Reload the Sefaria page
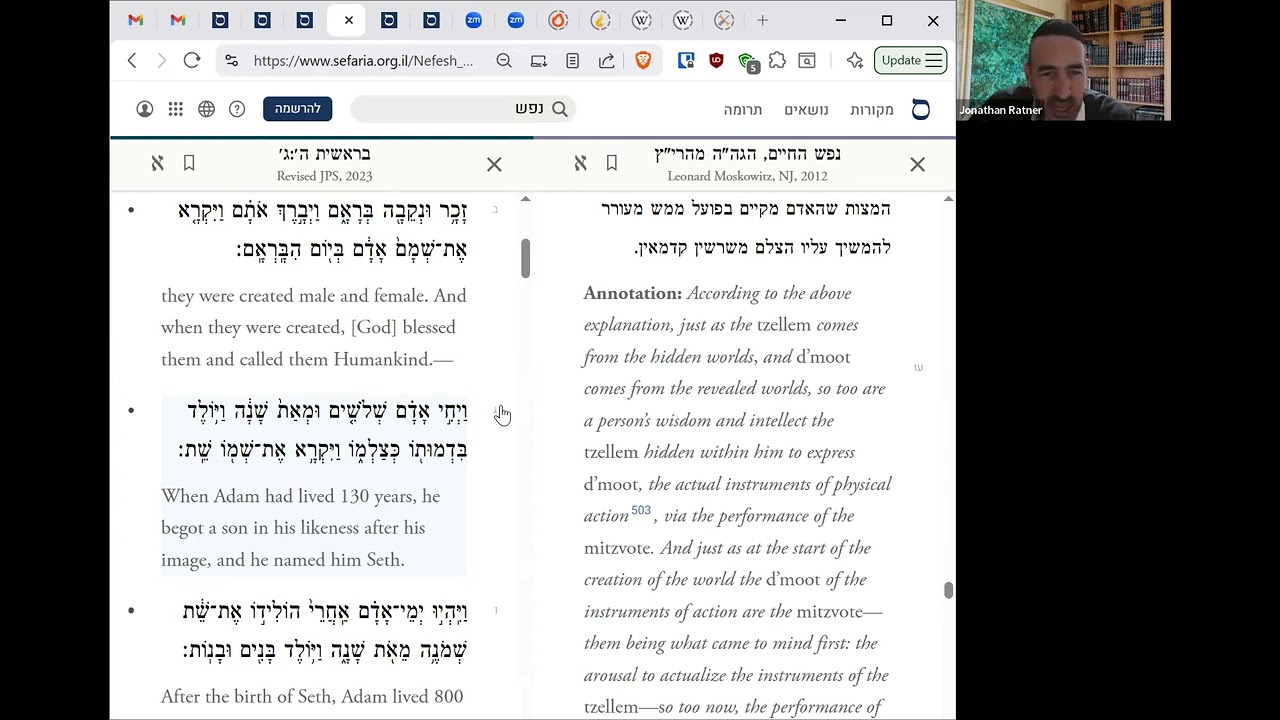 (x=192, y=61)
